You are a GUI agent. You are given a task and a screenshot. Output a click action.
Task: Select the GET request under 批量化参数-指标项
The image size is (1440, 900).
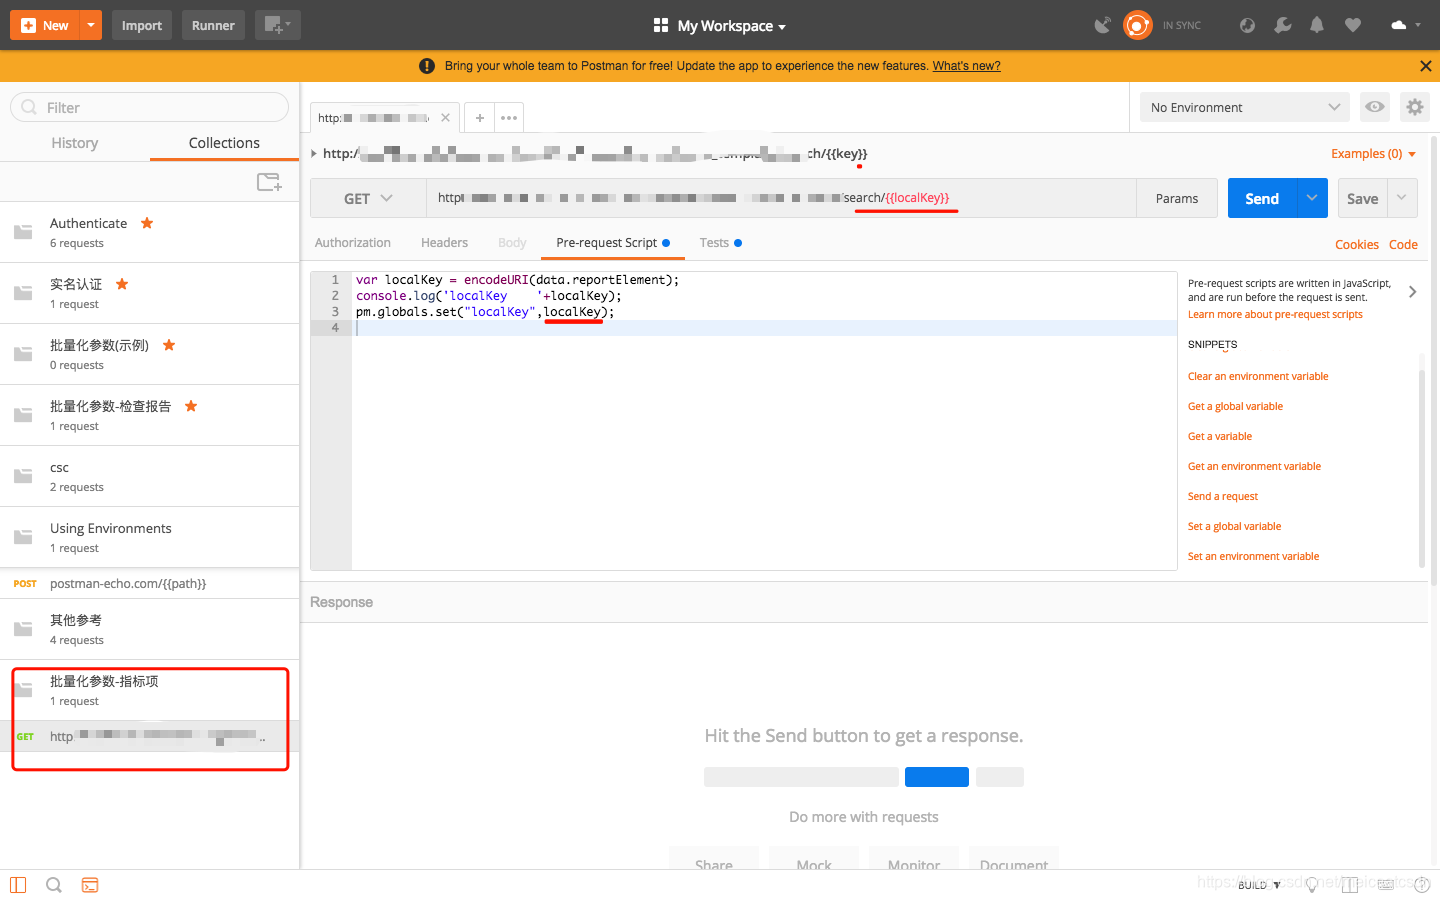click(150, 736)
